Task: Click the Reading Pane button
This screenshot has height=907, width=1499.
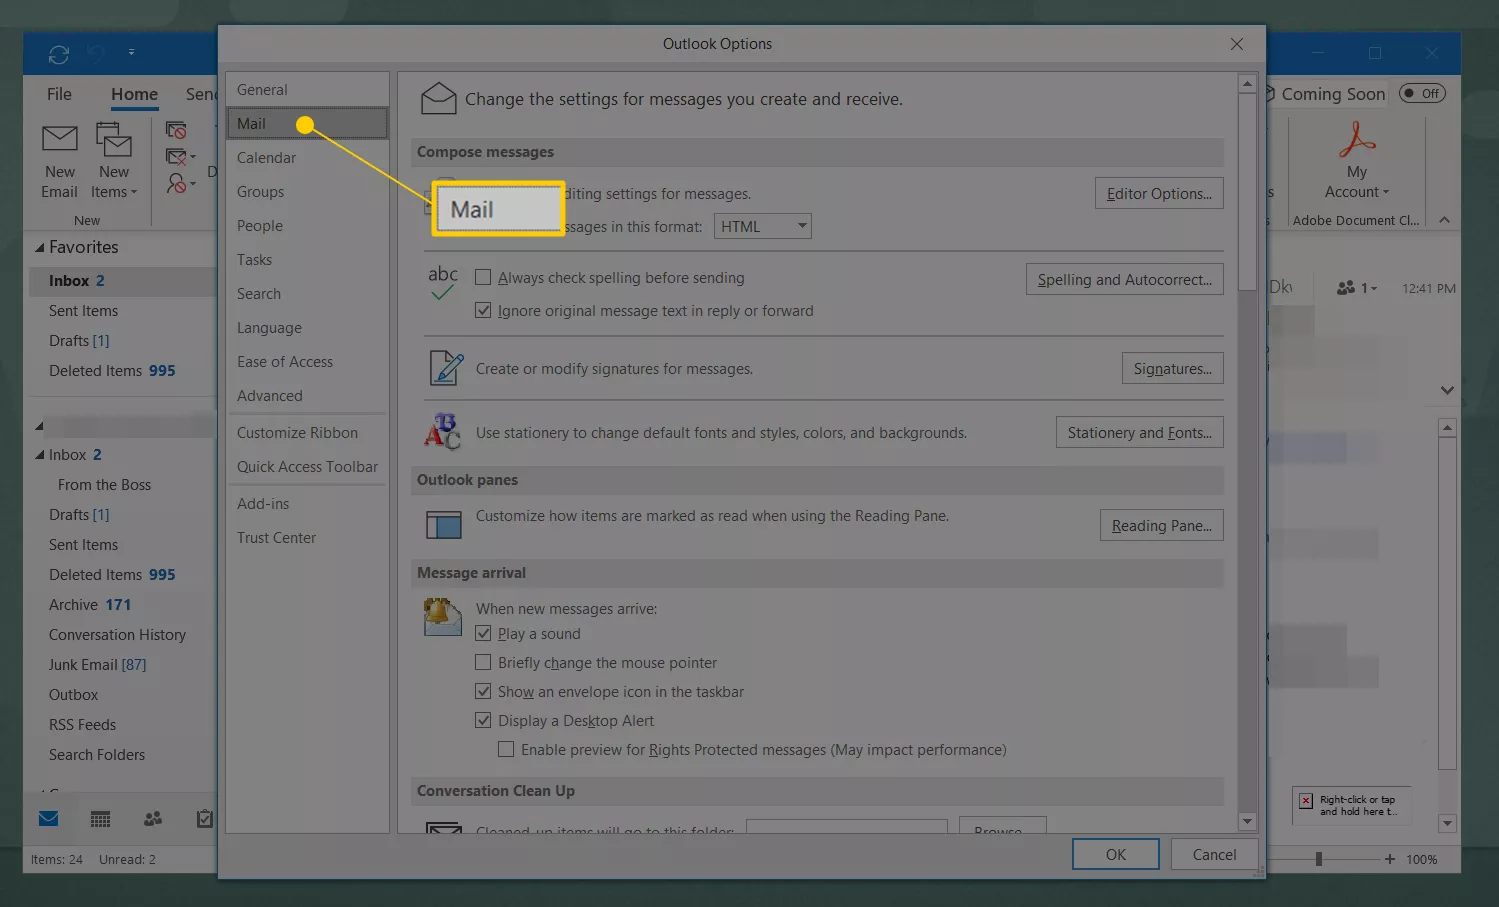Action: point(1161,525)
